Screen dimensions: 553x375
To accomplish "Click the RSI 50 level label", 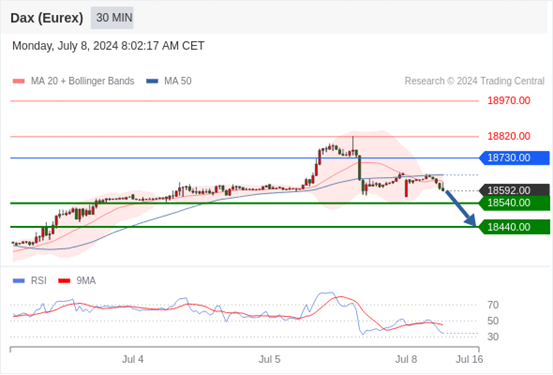I will click(x=493, y=321).
